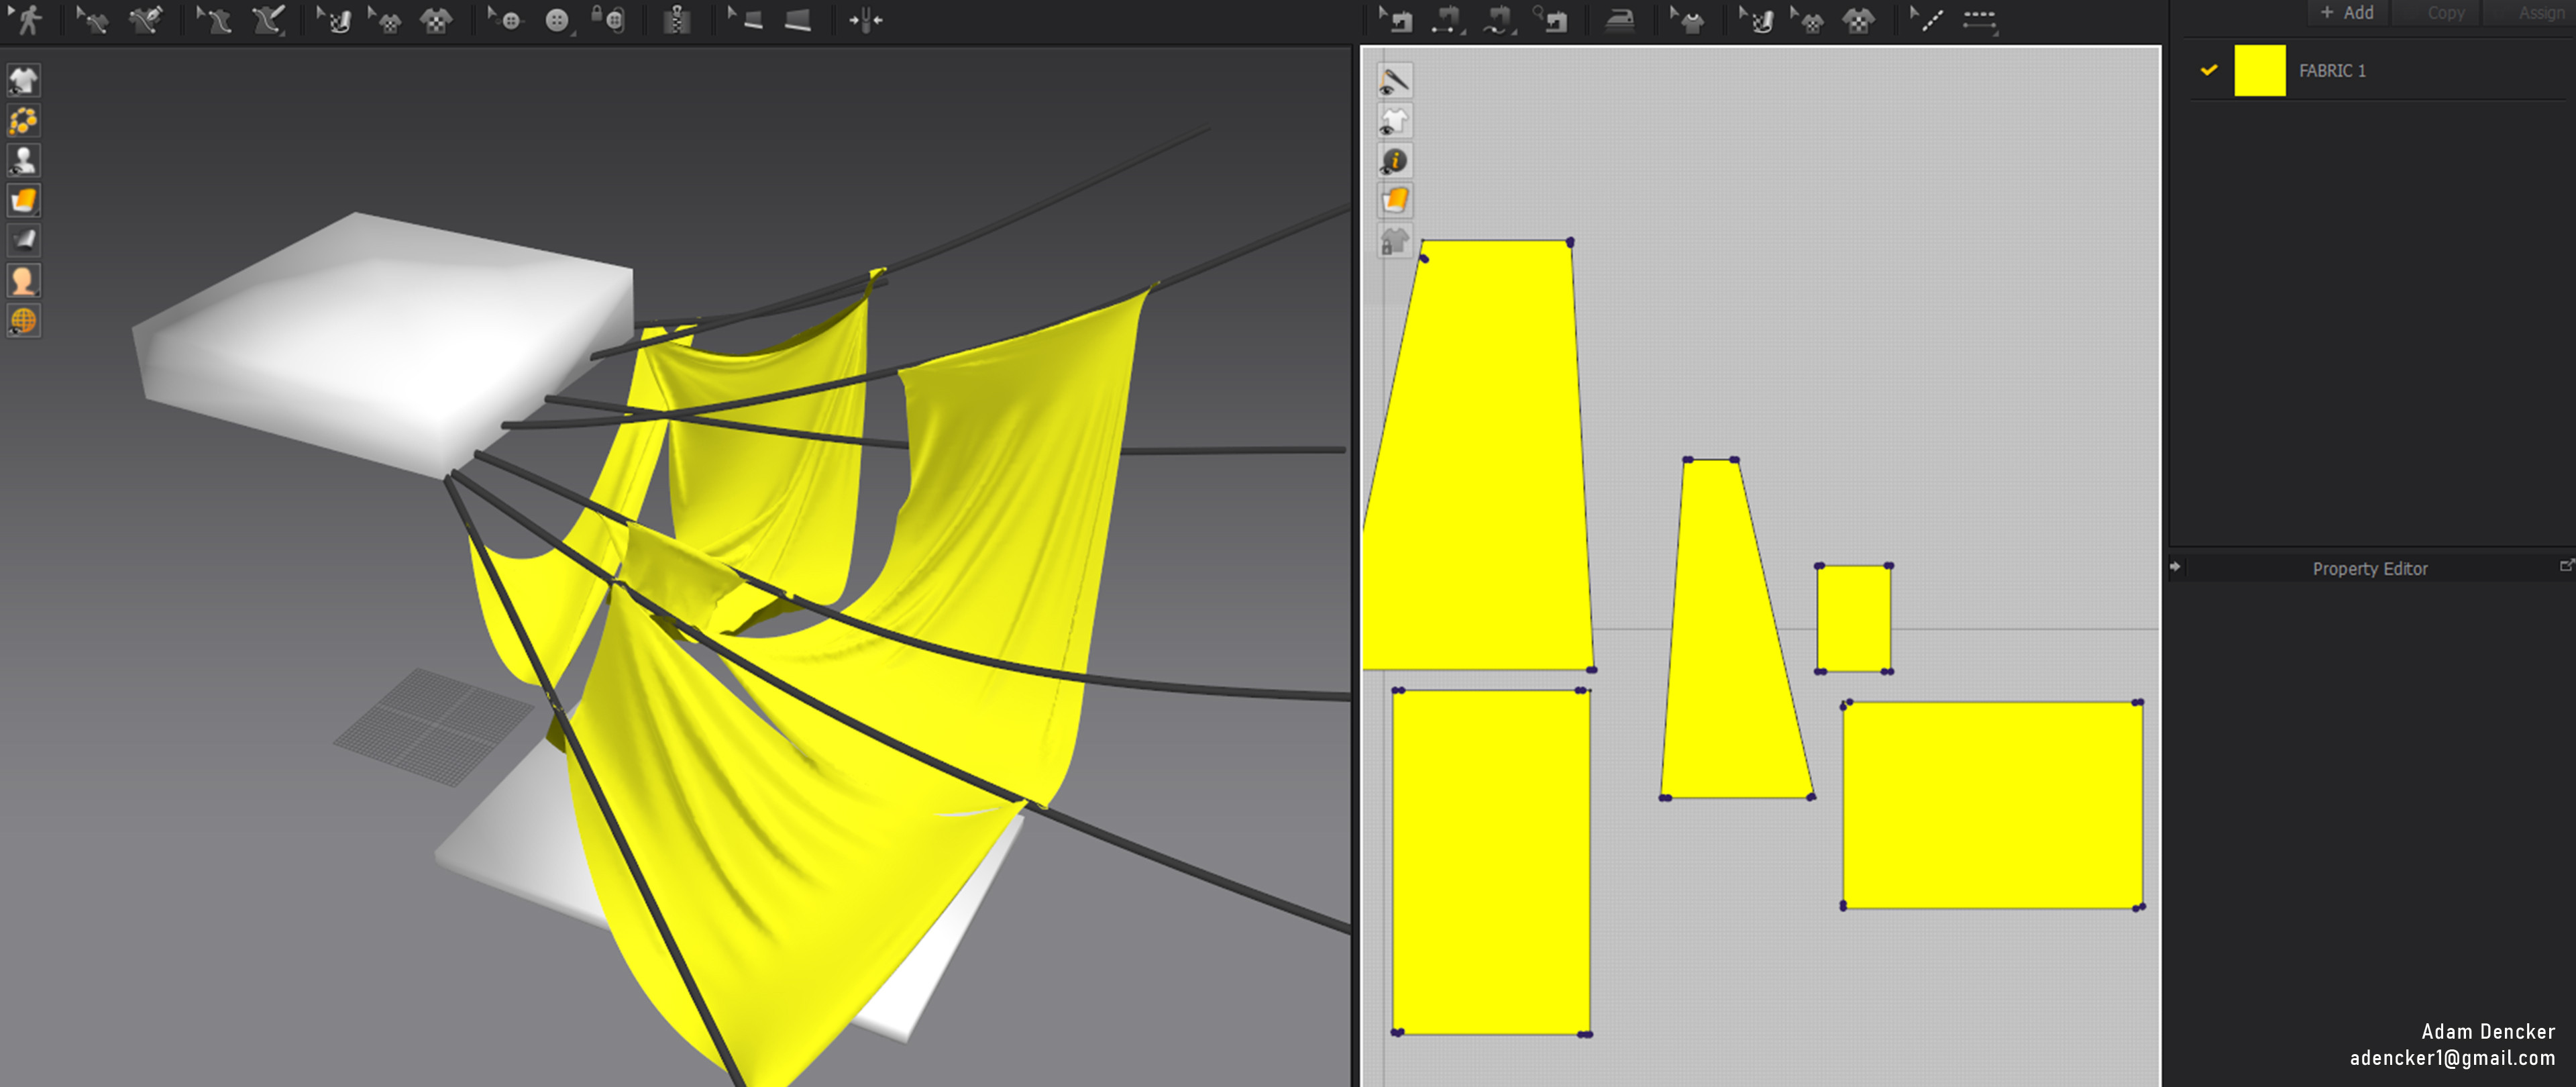
Task: Click the Property Editor panel header
Action: coord(2369,568)
